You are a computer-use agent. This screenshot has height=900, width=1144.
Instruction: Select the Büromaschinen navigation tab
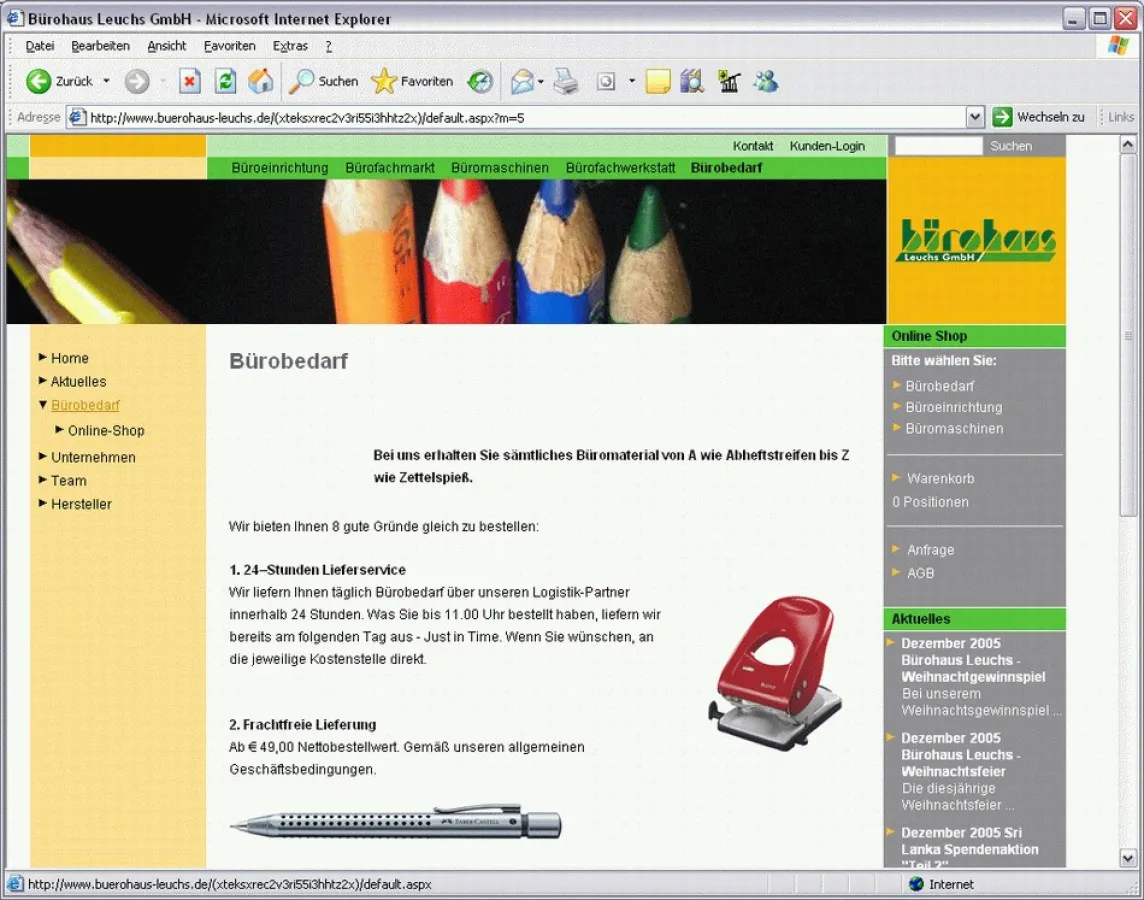(499, 168)
